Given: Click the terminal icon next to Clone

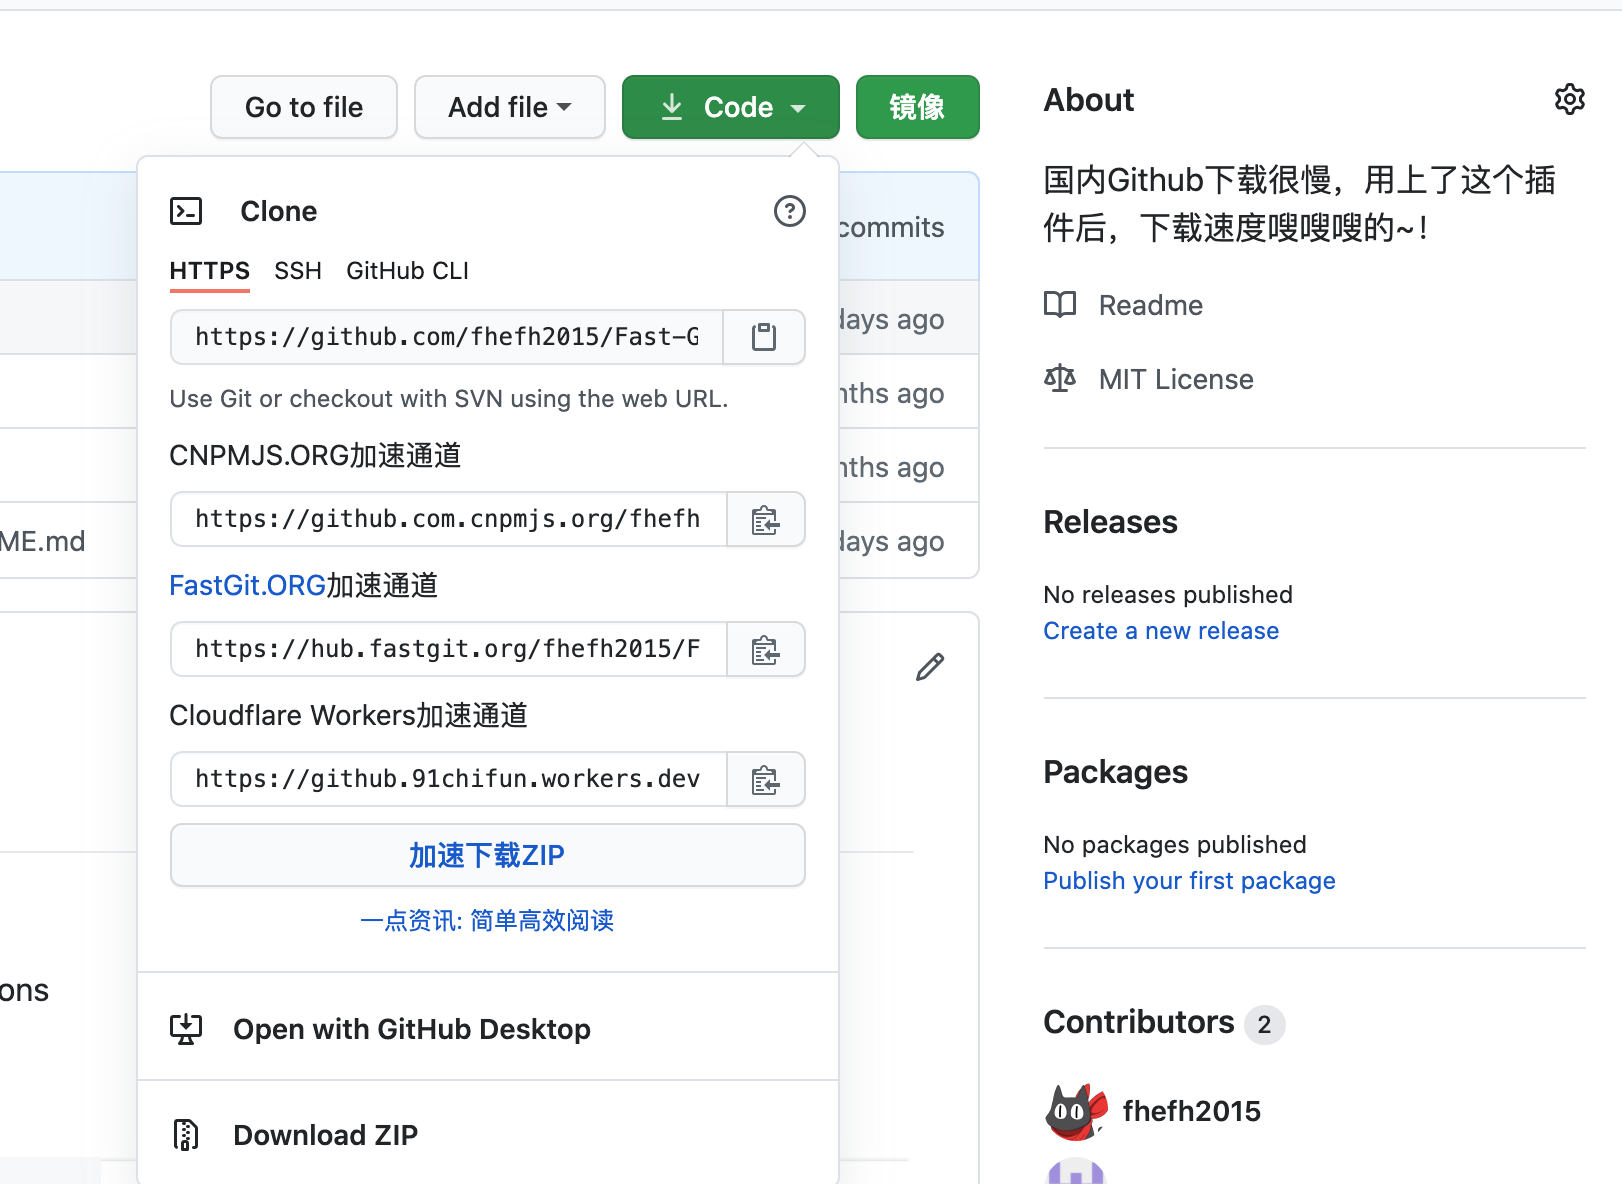Looking at the screenshot, I should click(x=186, y=211).
